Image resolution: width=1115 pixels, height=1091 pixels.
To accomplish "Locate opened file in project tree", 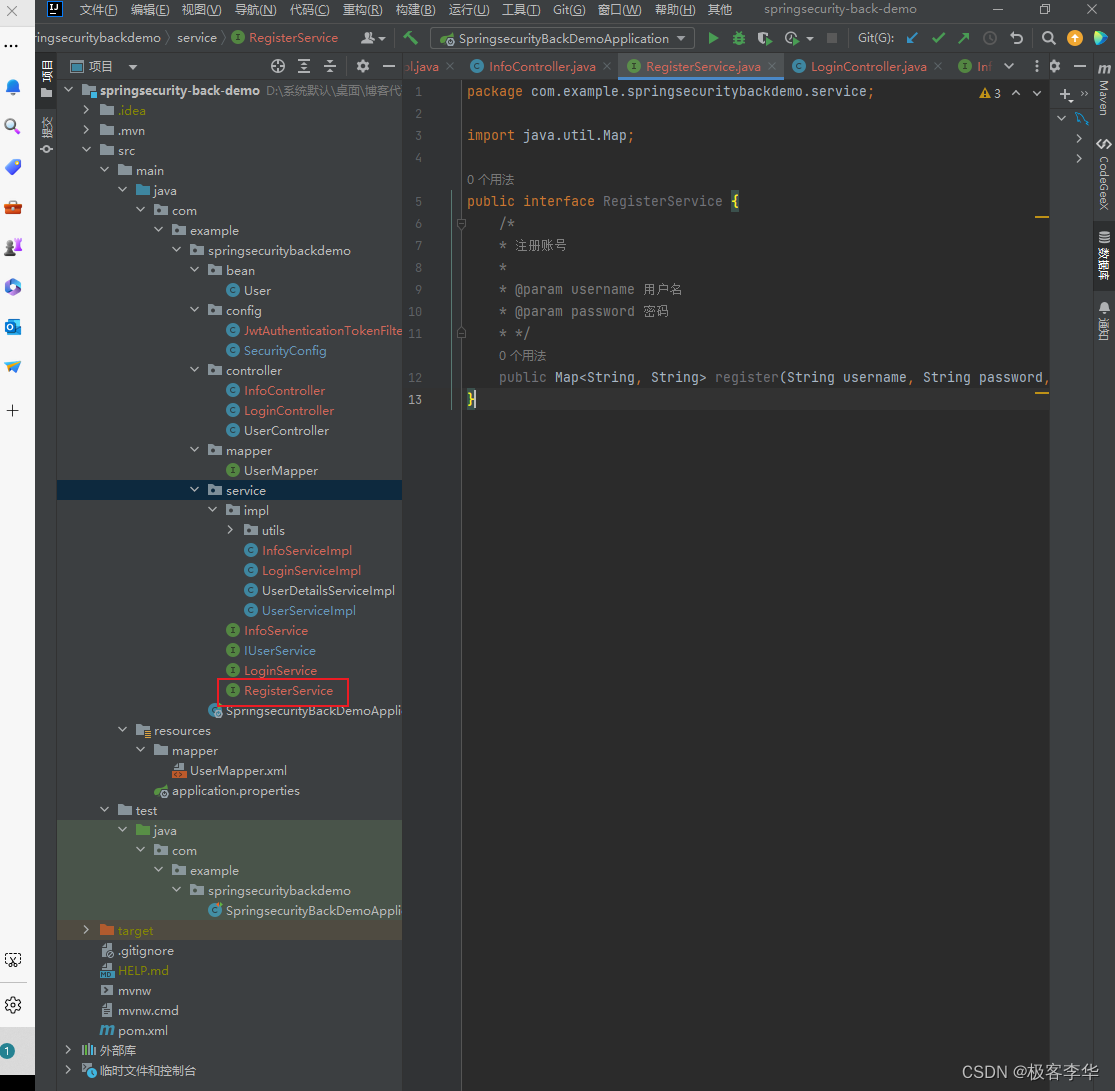I will coord(278,66).
